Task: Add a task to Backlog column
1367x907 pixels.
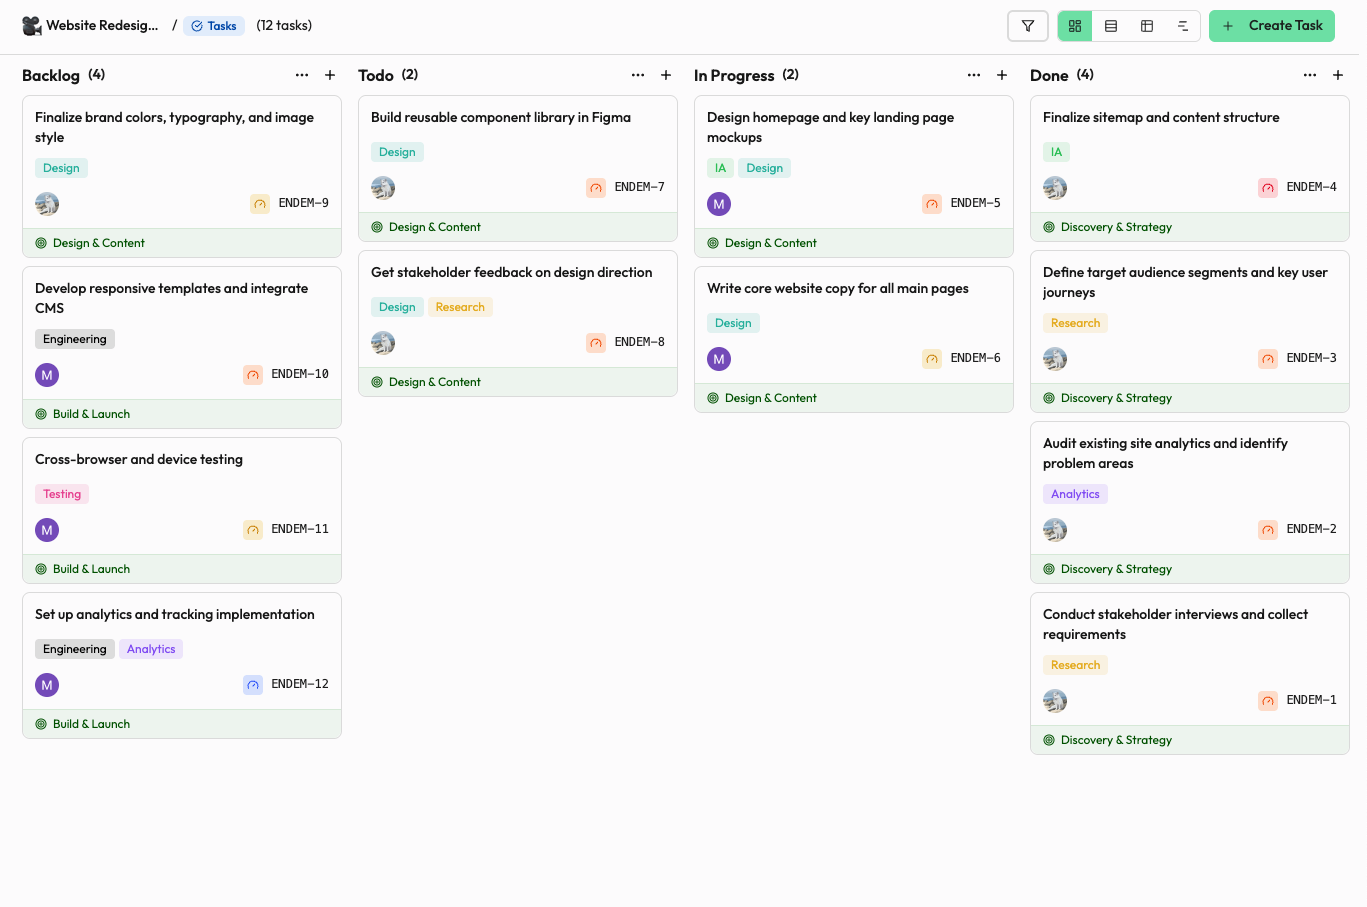Action: tap(330, 75)
